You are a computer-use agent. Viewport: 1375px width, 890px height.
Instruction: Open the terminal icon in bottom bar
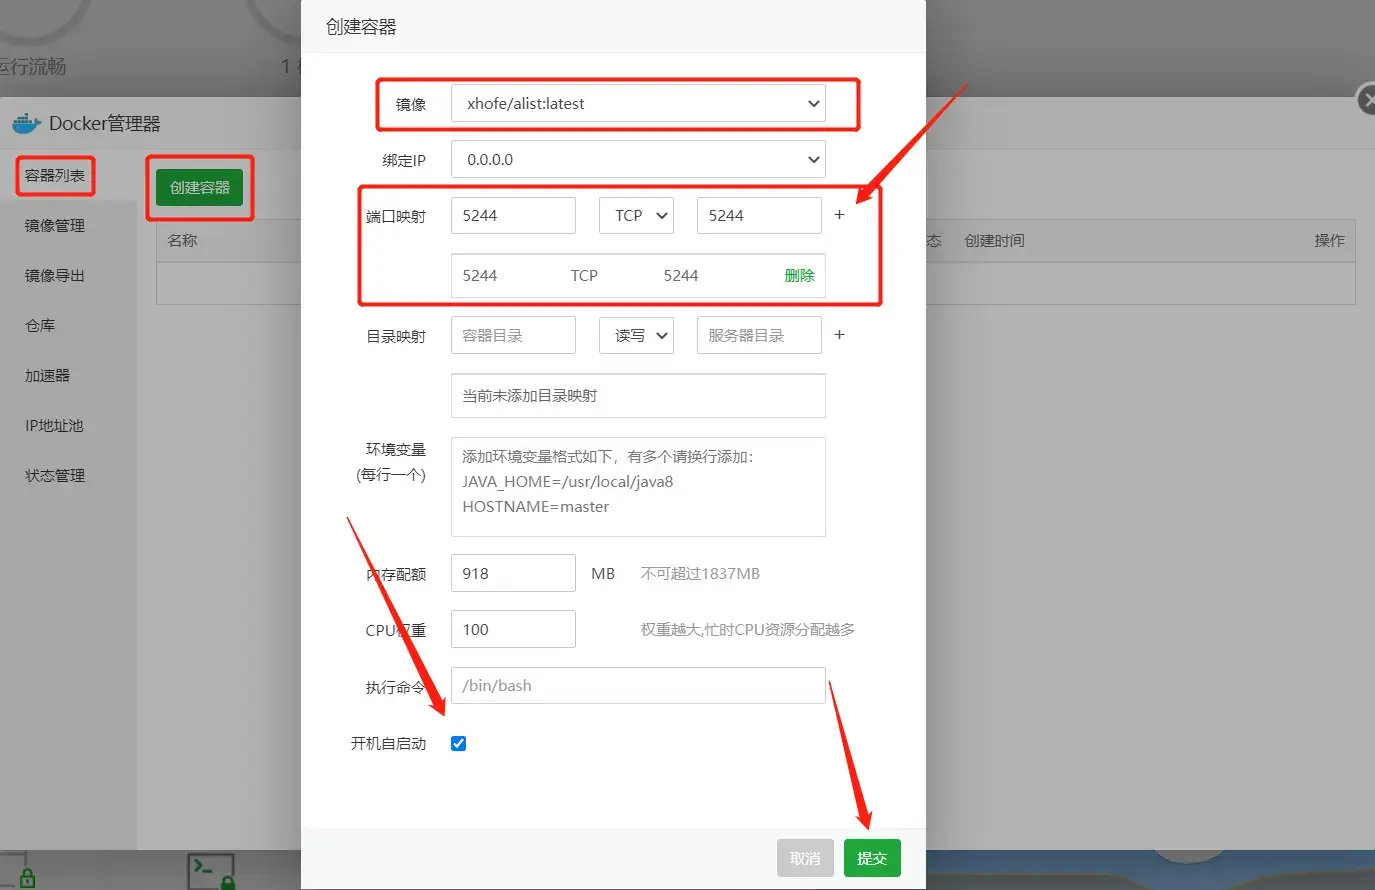pos(210,870)
